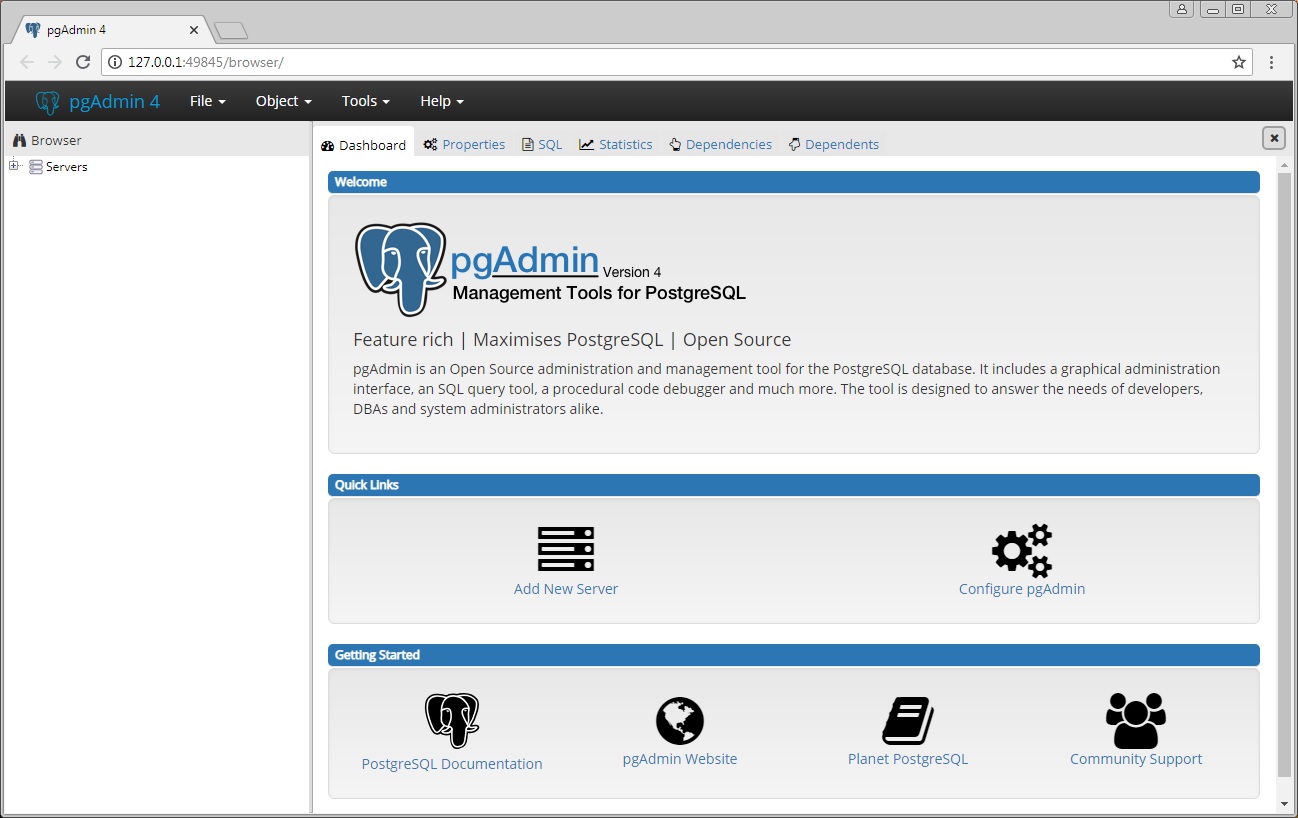Open the Planet PostgreSQL link

pyautogui.click(x=908, y=759)
